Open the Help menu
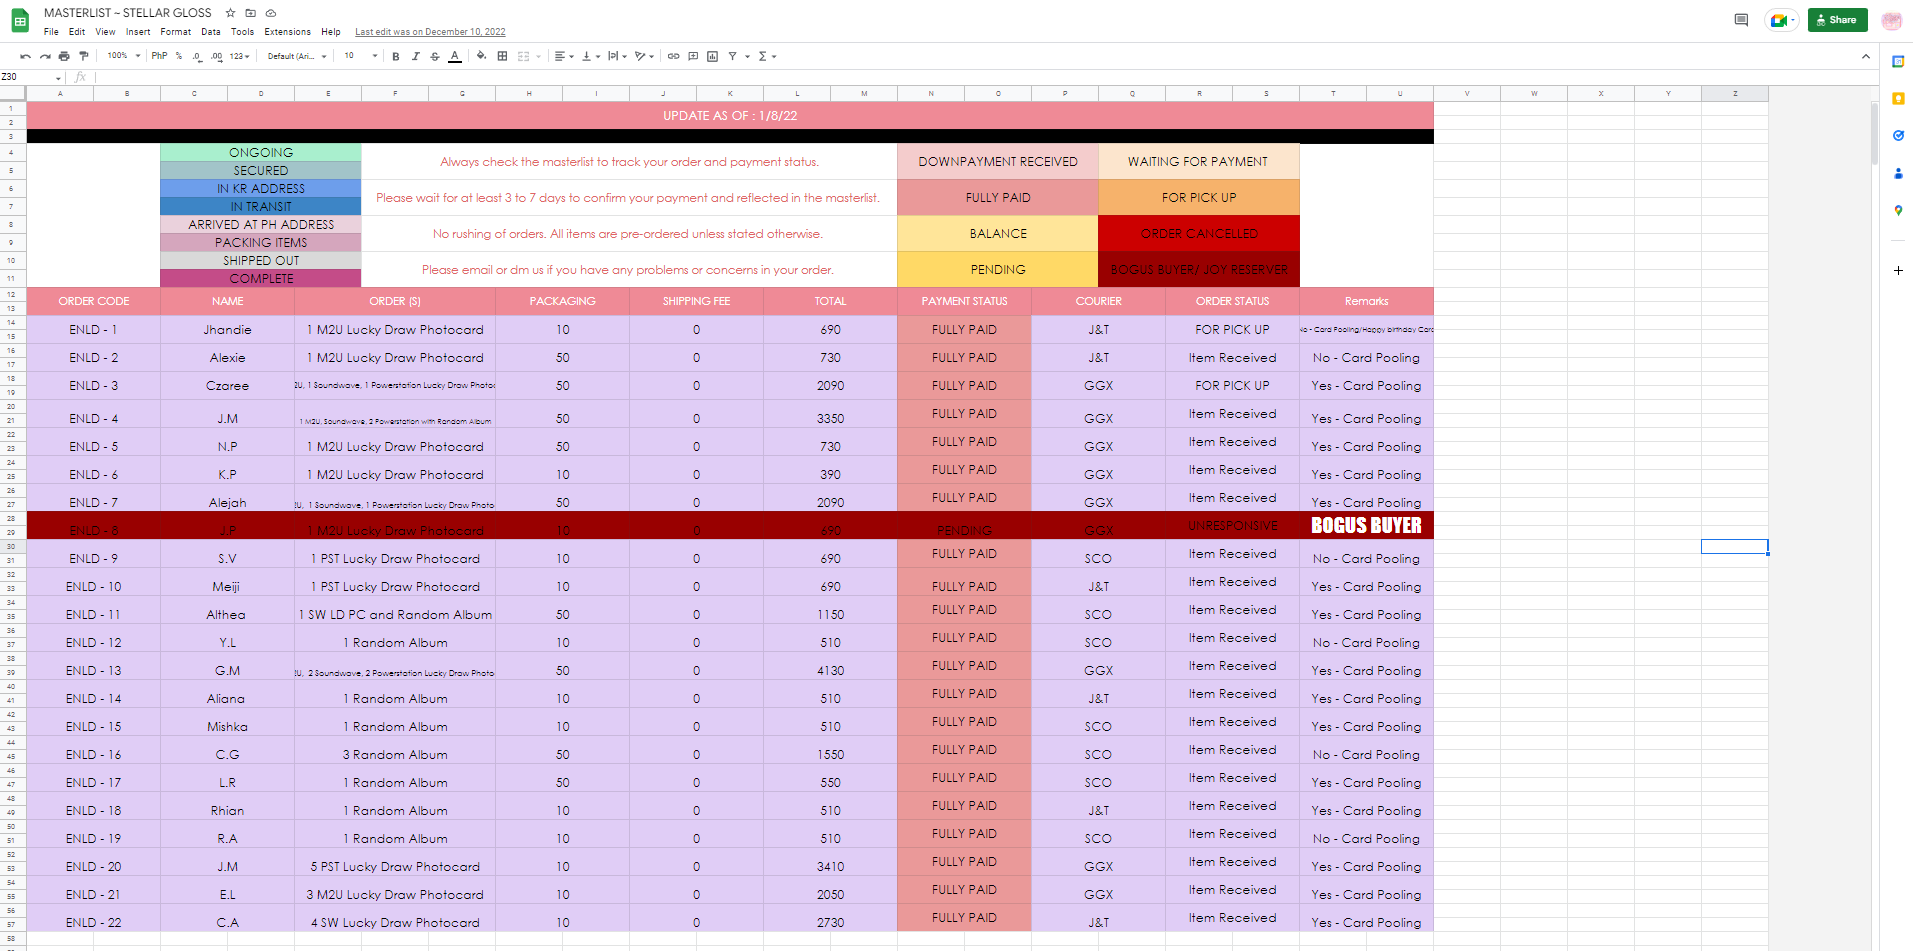The height and width of the screenshot is (951, 1913). click(330, 32)
